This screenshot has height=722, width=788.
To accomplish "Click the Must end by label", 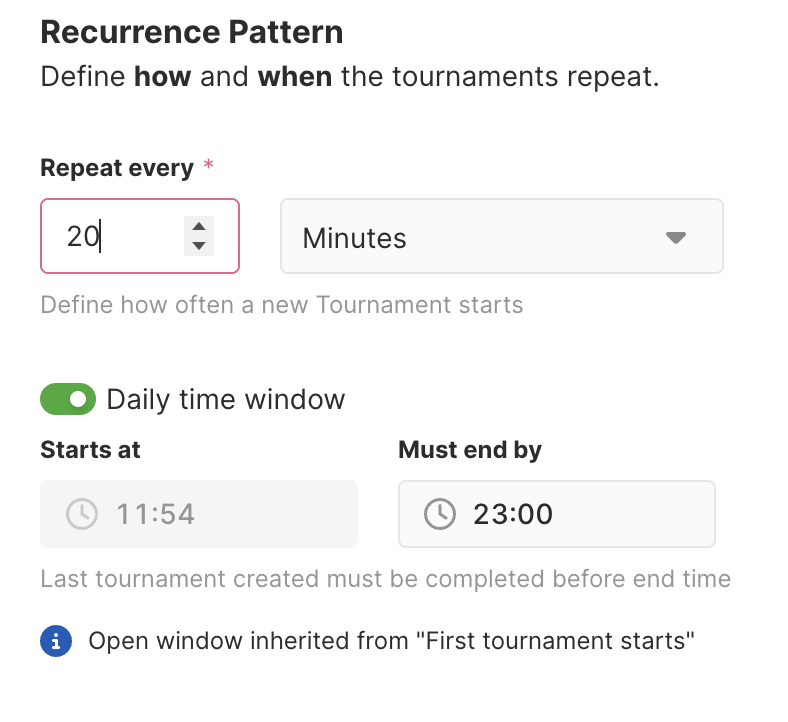I will (x=469, y=450).
